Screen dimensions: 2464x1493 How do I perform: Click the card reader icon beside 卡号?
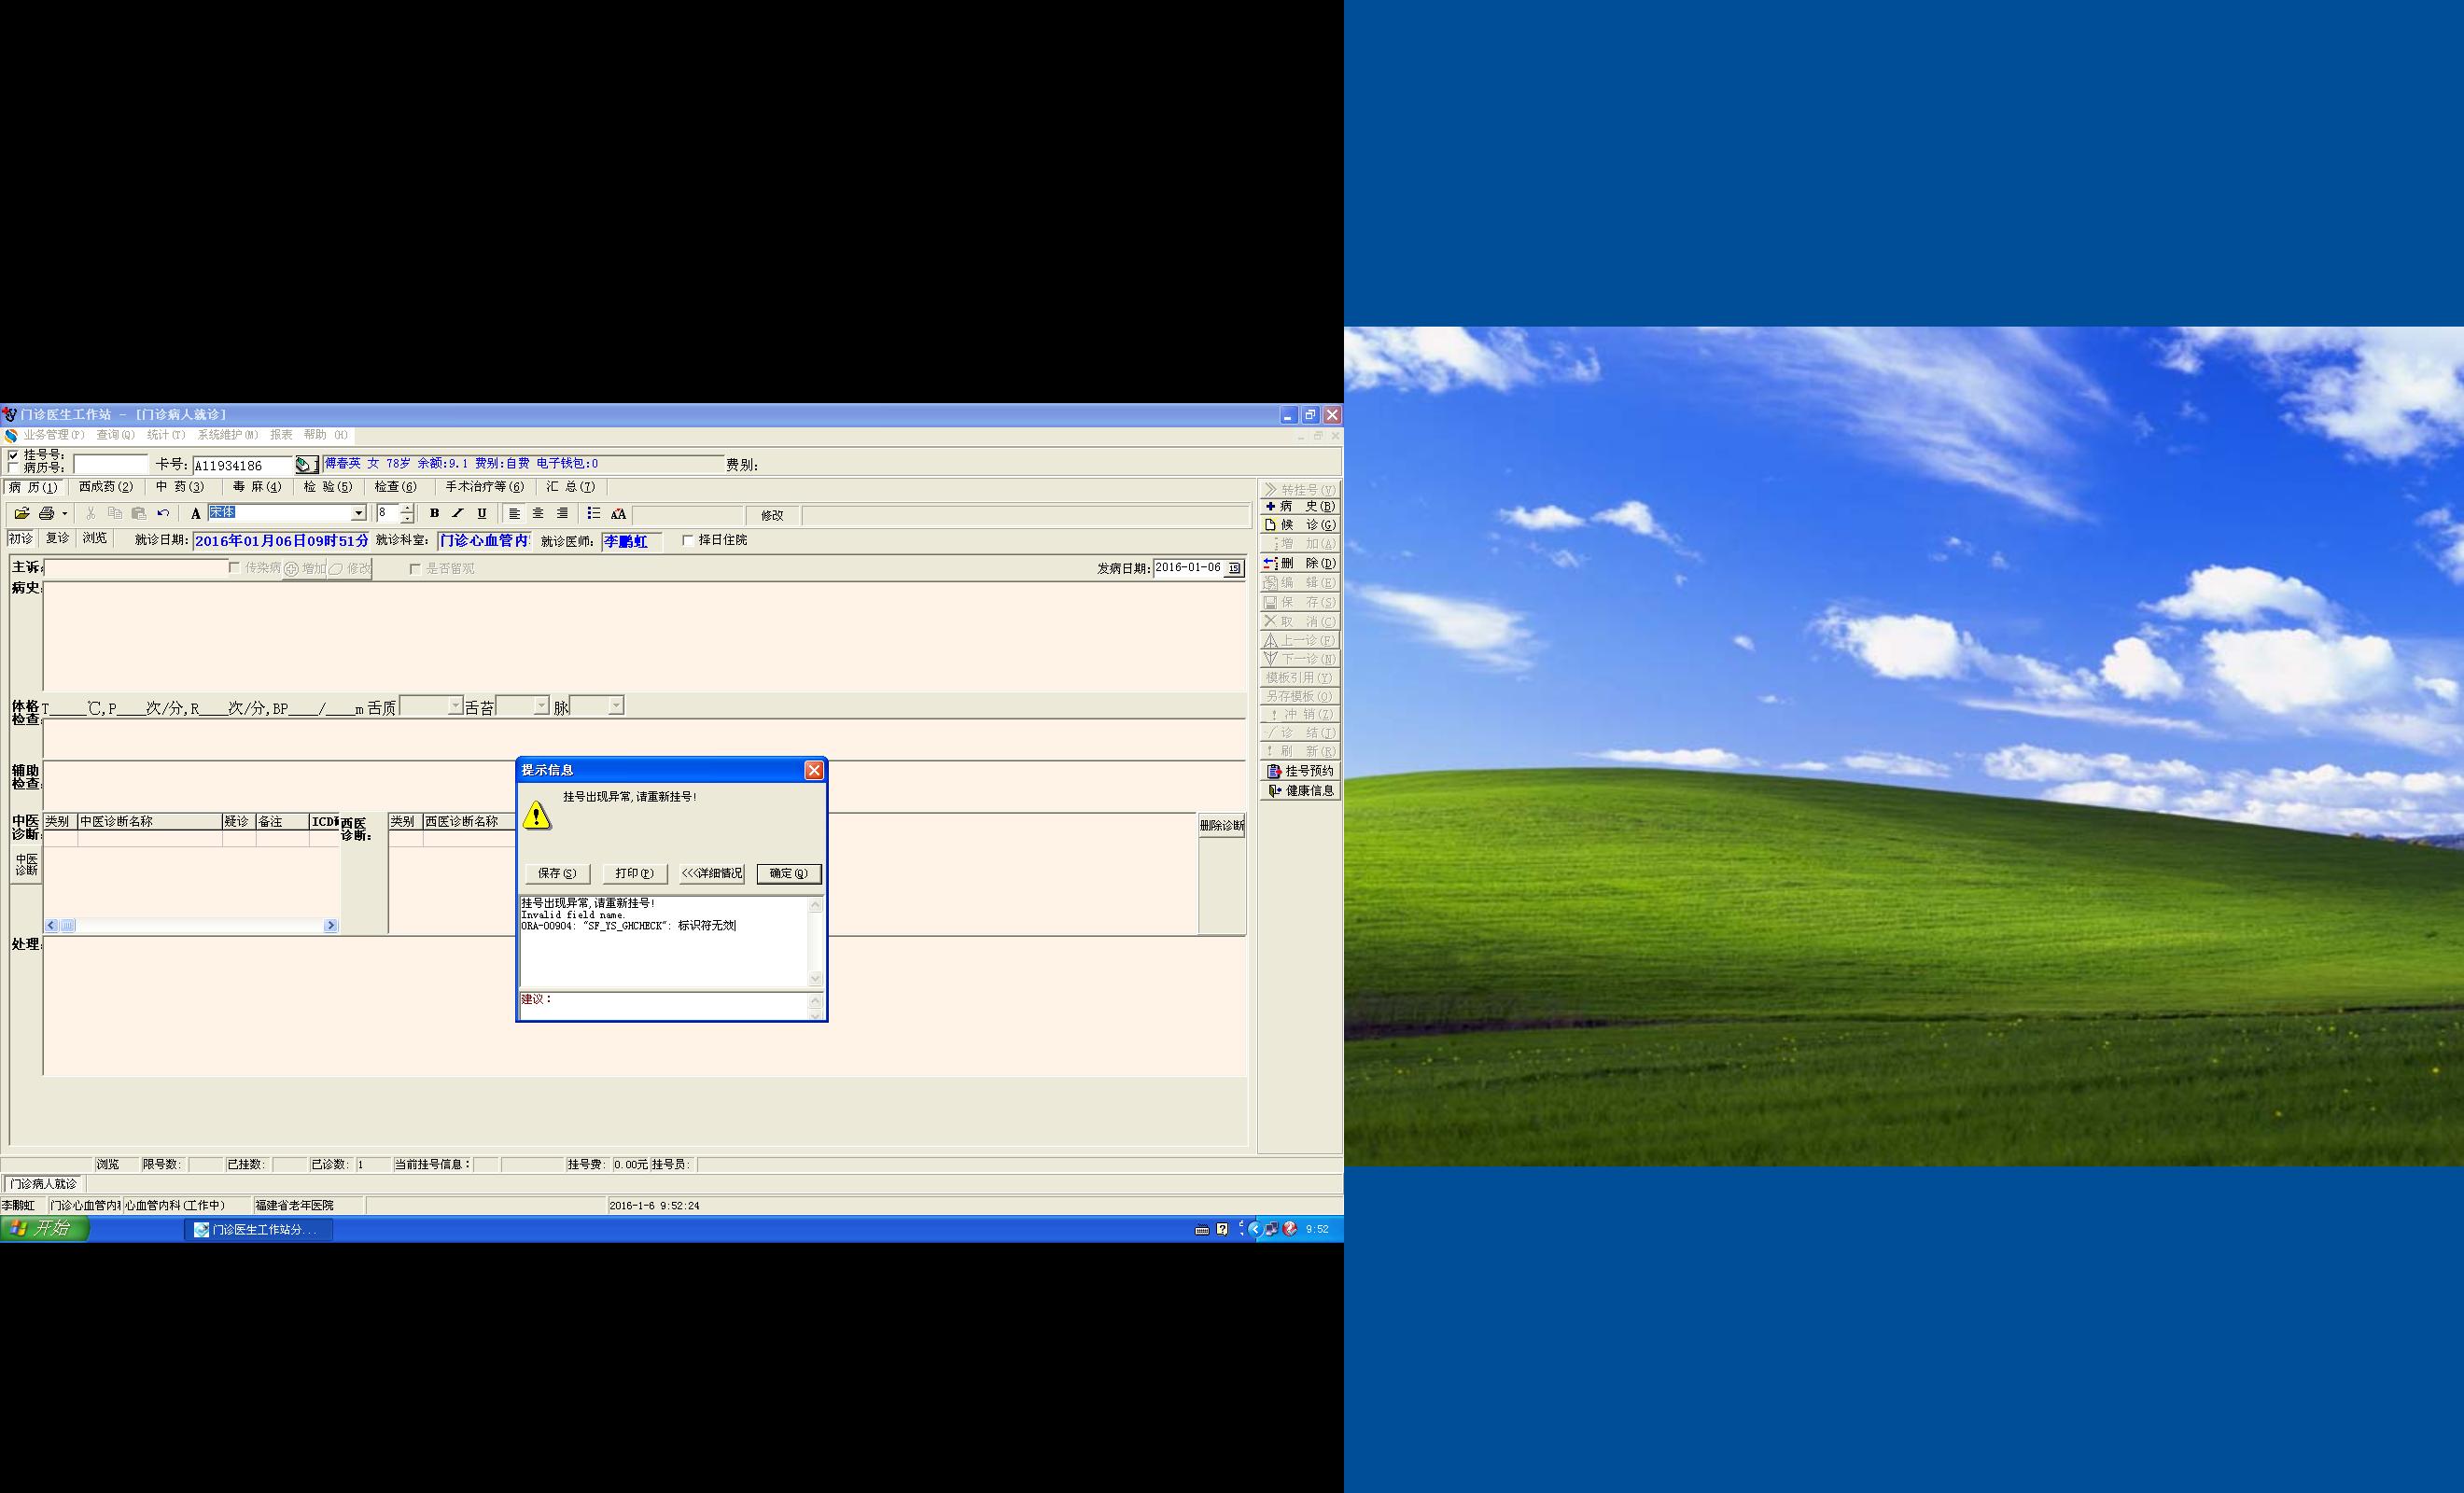click(x=305, y=465)
